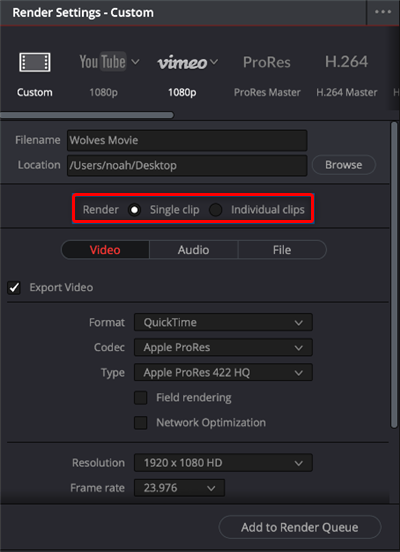Click the 1080p label under YouTube
The width and height of the screenshot is (400, 552).
[x=103, y=93]
